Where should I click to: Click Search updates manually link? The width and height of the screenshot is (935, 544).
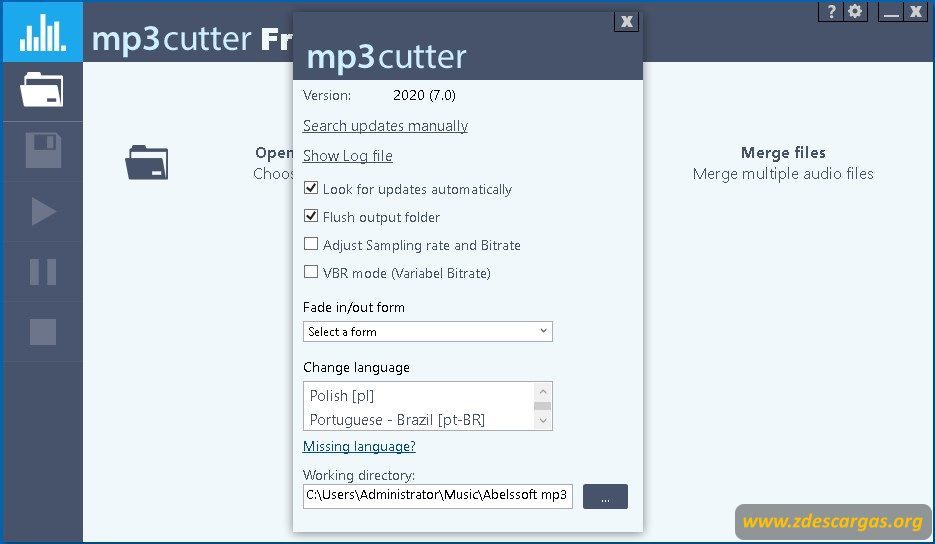pyautogui.click(x=385, y=126)
